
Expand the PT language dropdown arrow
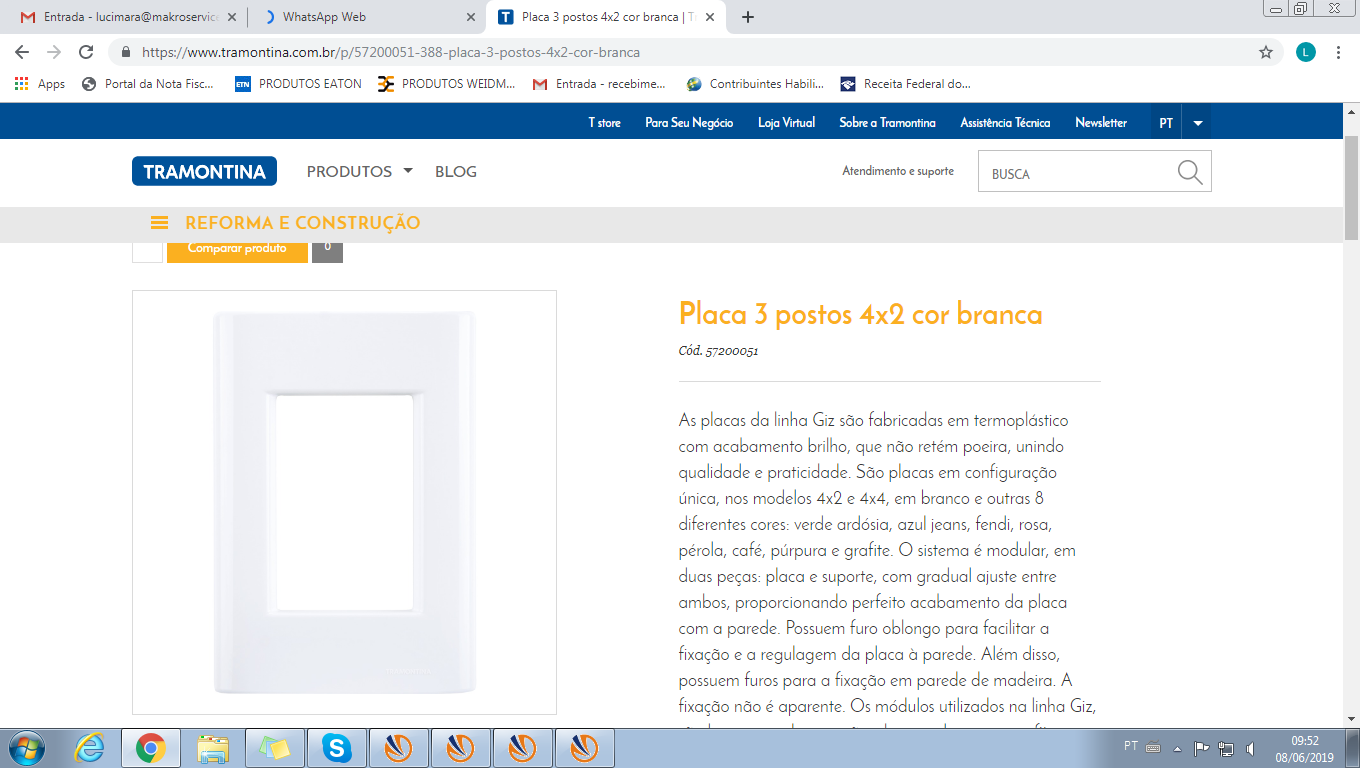1197,123
